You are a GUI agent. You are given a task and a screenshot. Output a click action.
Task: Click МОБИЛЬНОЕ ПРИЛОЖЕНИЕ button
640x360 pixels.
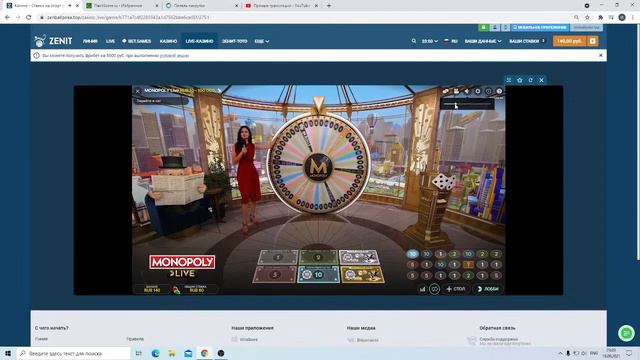540,27
